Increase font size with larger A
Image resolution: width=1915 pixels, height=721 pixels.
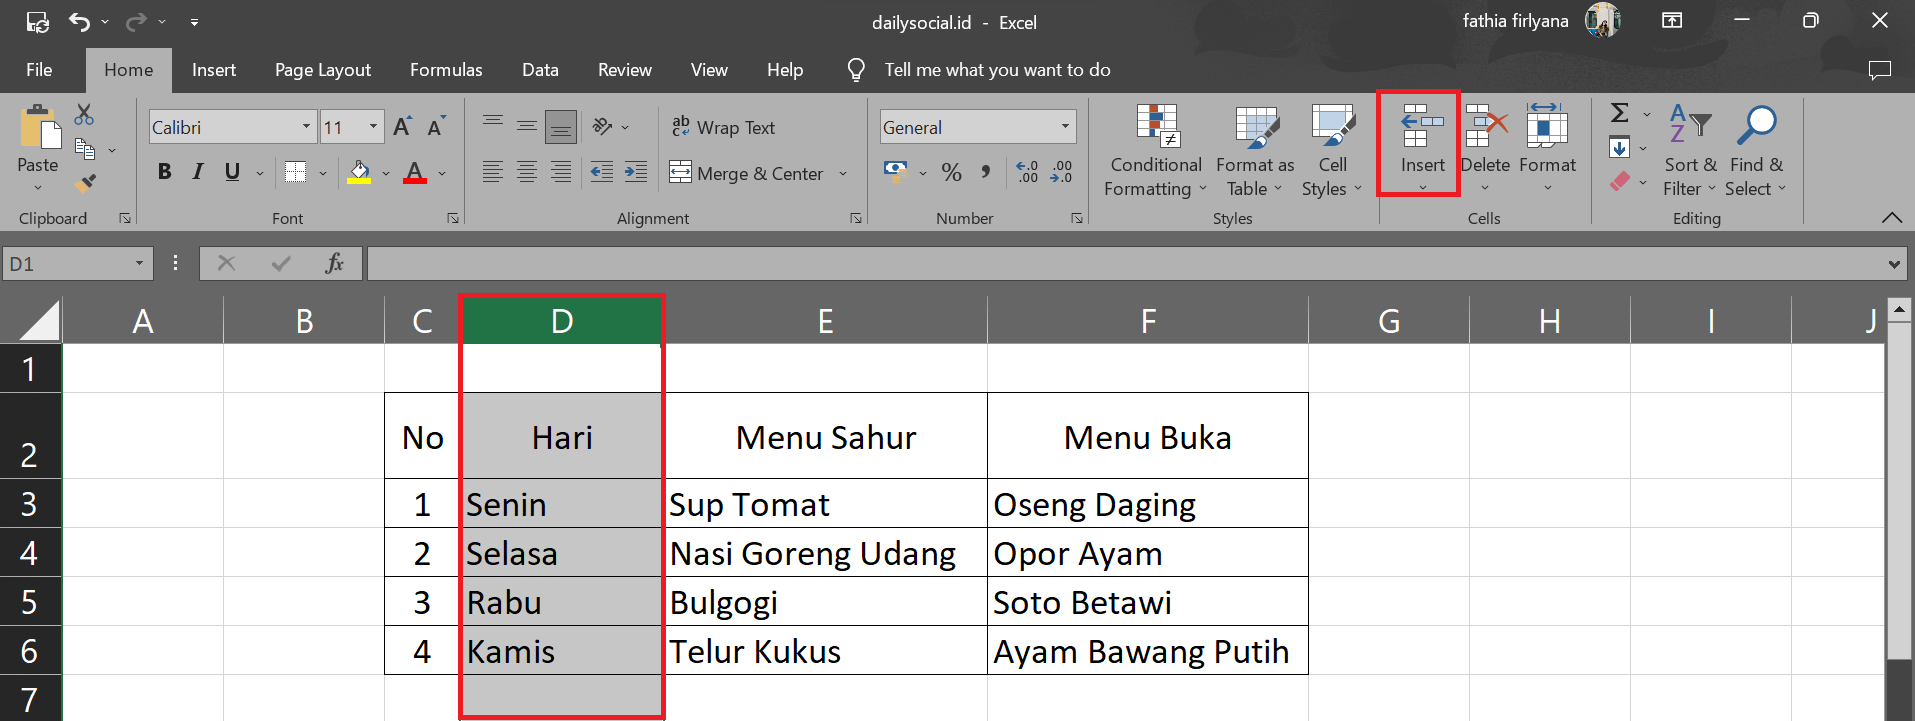(402, 127)
